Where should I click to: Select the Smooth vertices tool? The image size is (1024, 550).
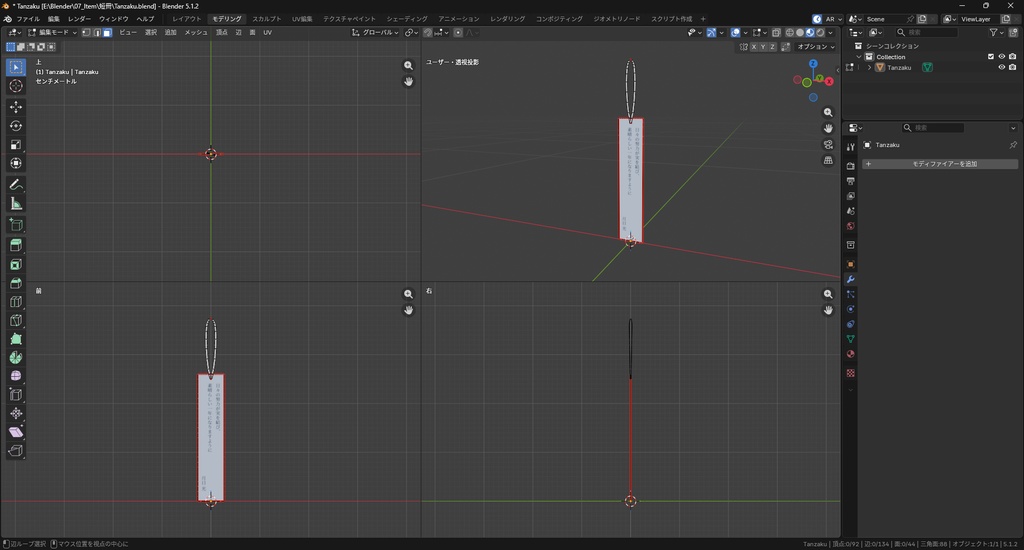(x=16, y=376)
